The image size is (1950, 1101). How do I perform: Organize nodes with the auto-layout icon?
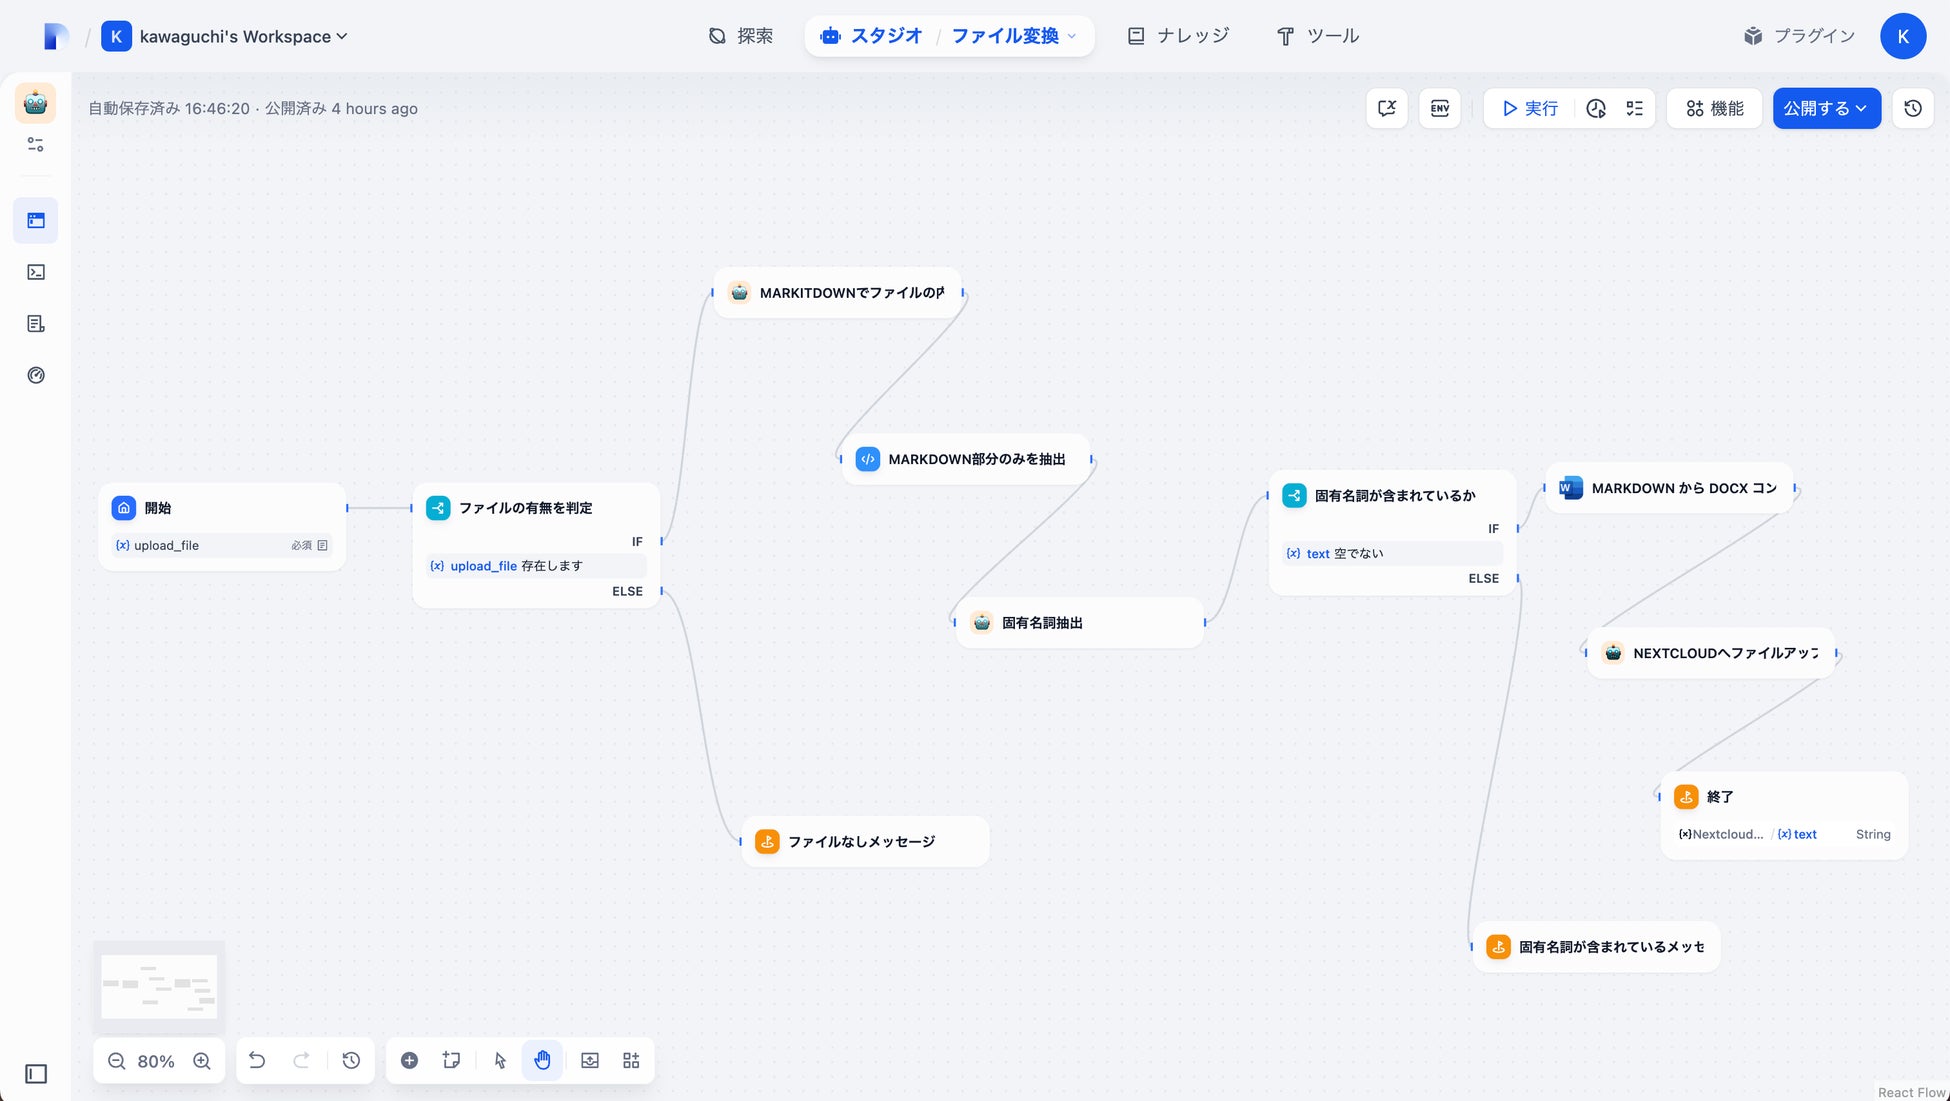pos(631,1060)
